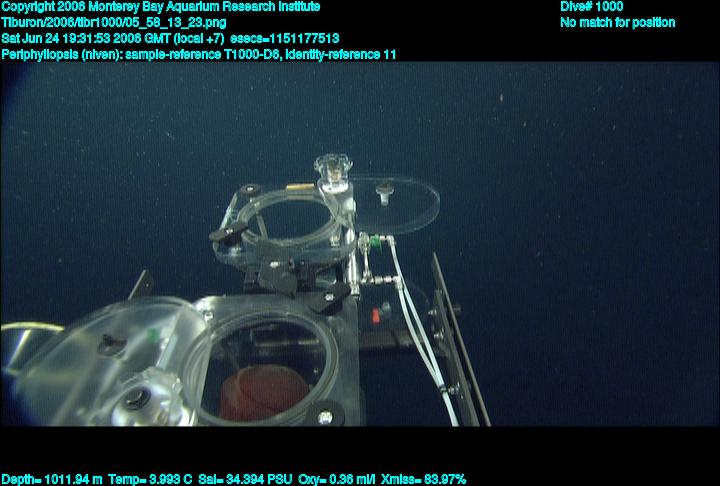Click the Dive# 1000 label
The height and width of the screenshot is (486, 720).
[x=592, y=7]
